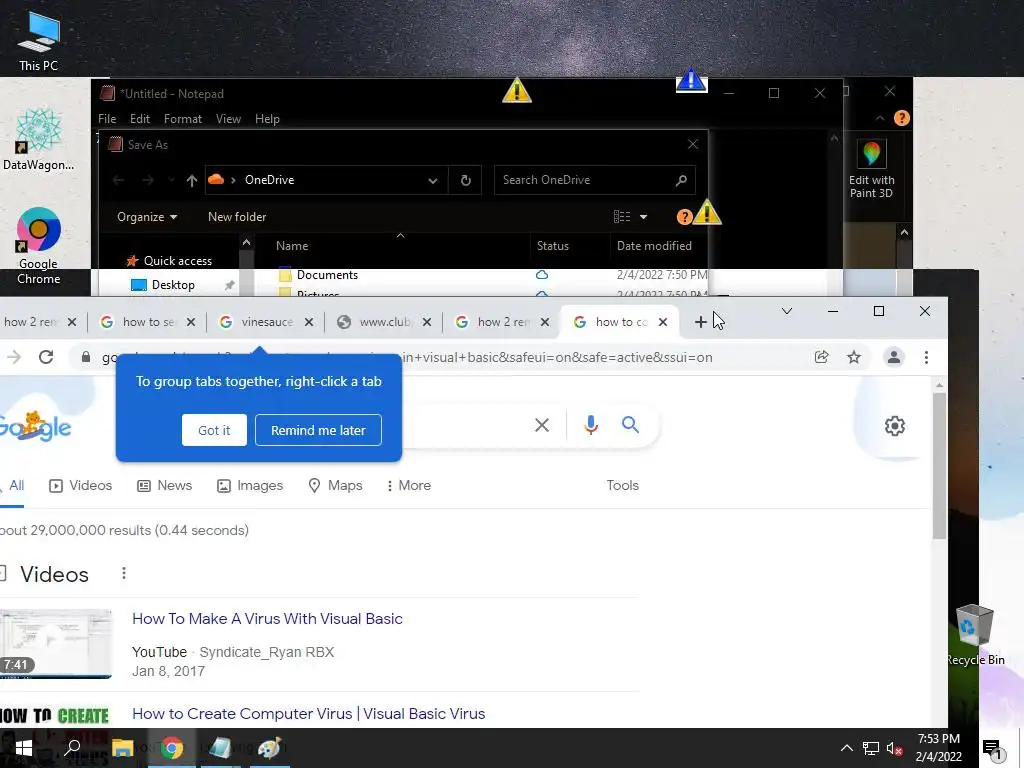Click taskbar search magnifier
1024x768 pixels.
pos(72,748)
